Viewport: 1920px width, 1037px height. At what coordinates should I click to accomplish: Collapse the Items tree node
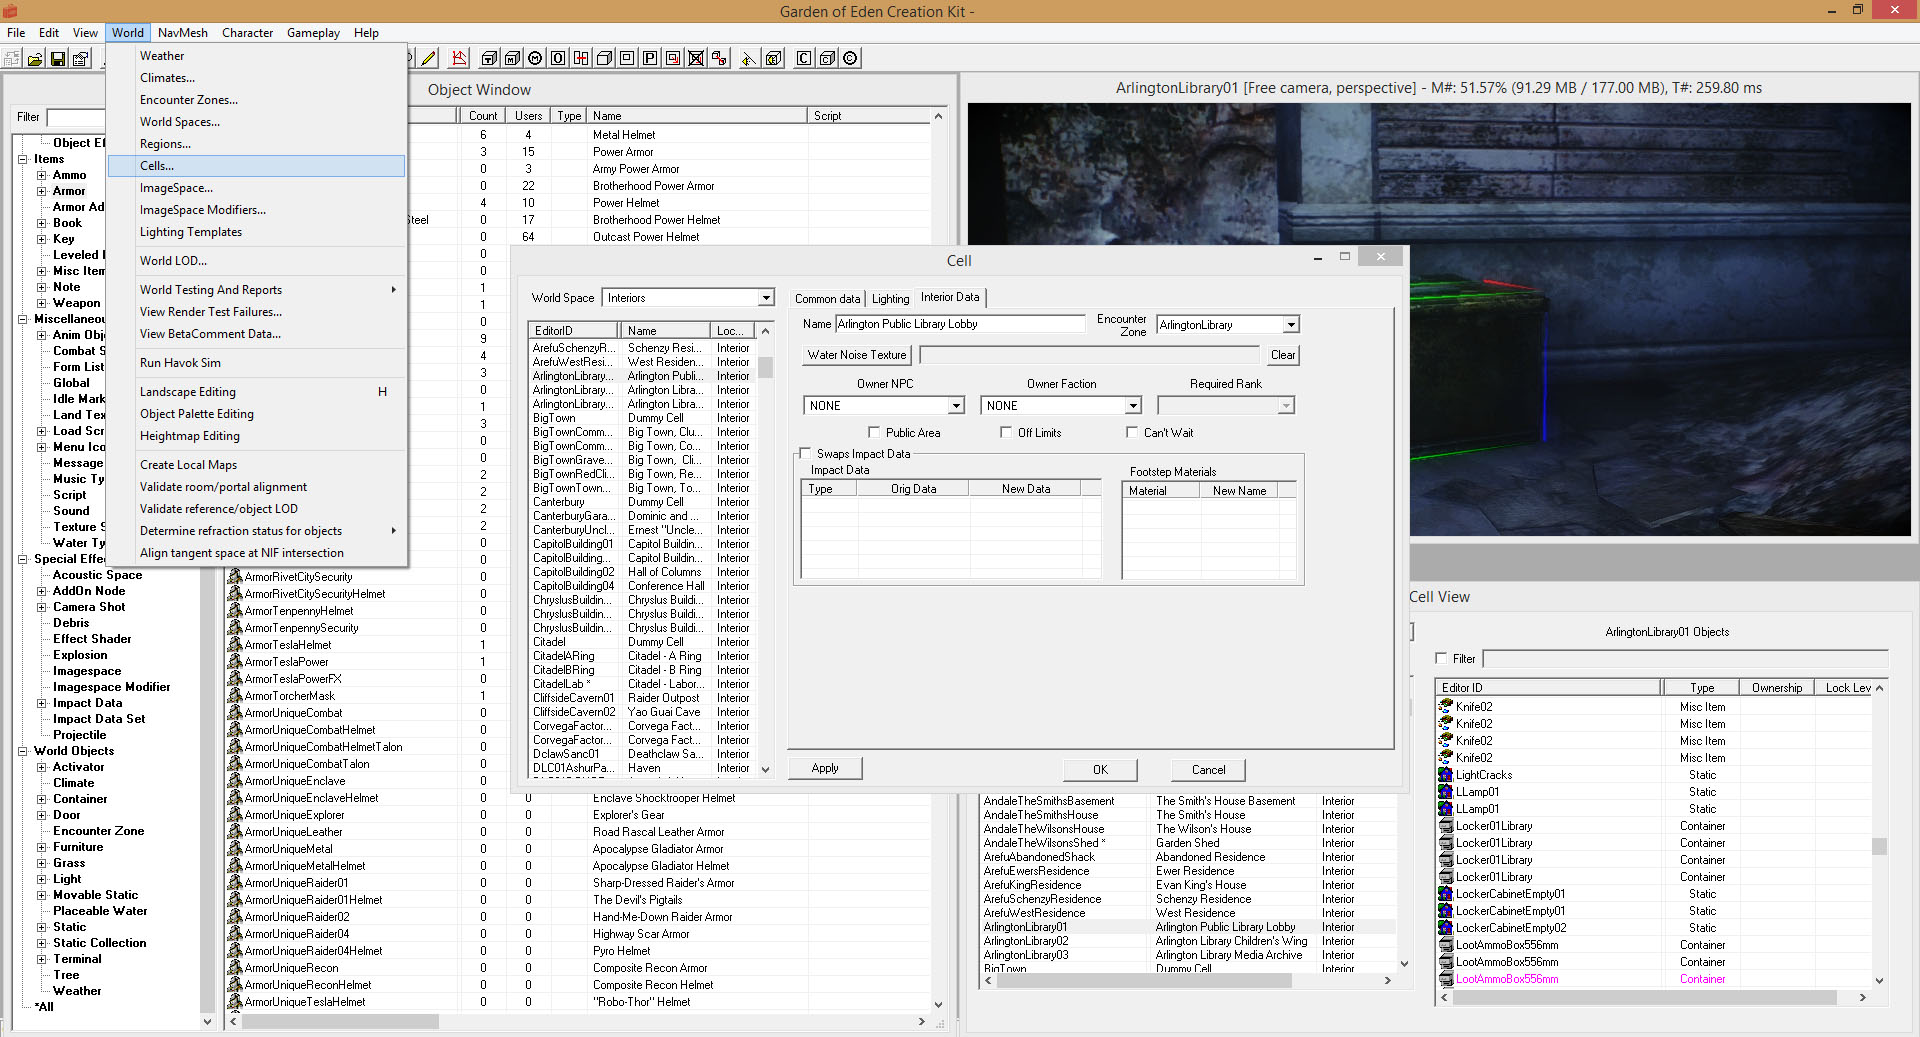23,159
